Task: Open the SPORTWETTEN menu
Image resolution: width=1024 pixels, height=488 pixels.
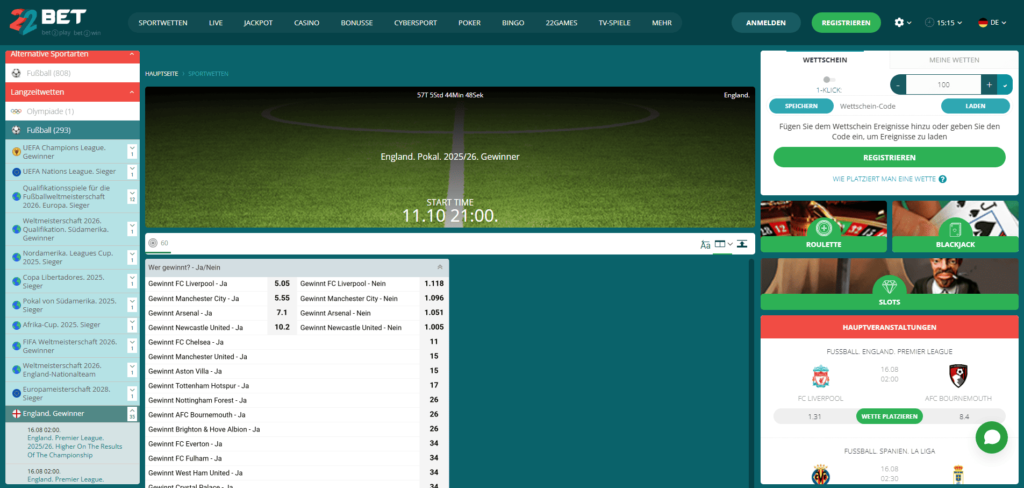Action: (x=163, y=23)
